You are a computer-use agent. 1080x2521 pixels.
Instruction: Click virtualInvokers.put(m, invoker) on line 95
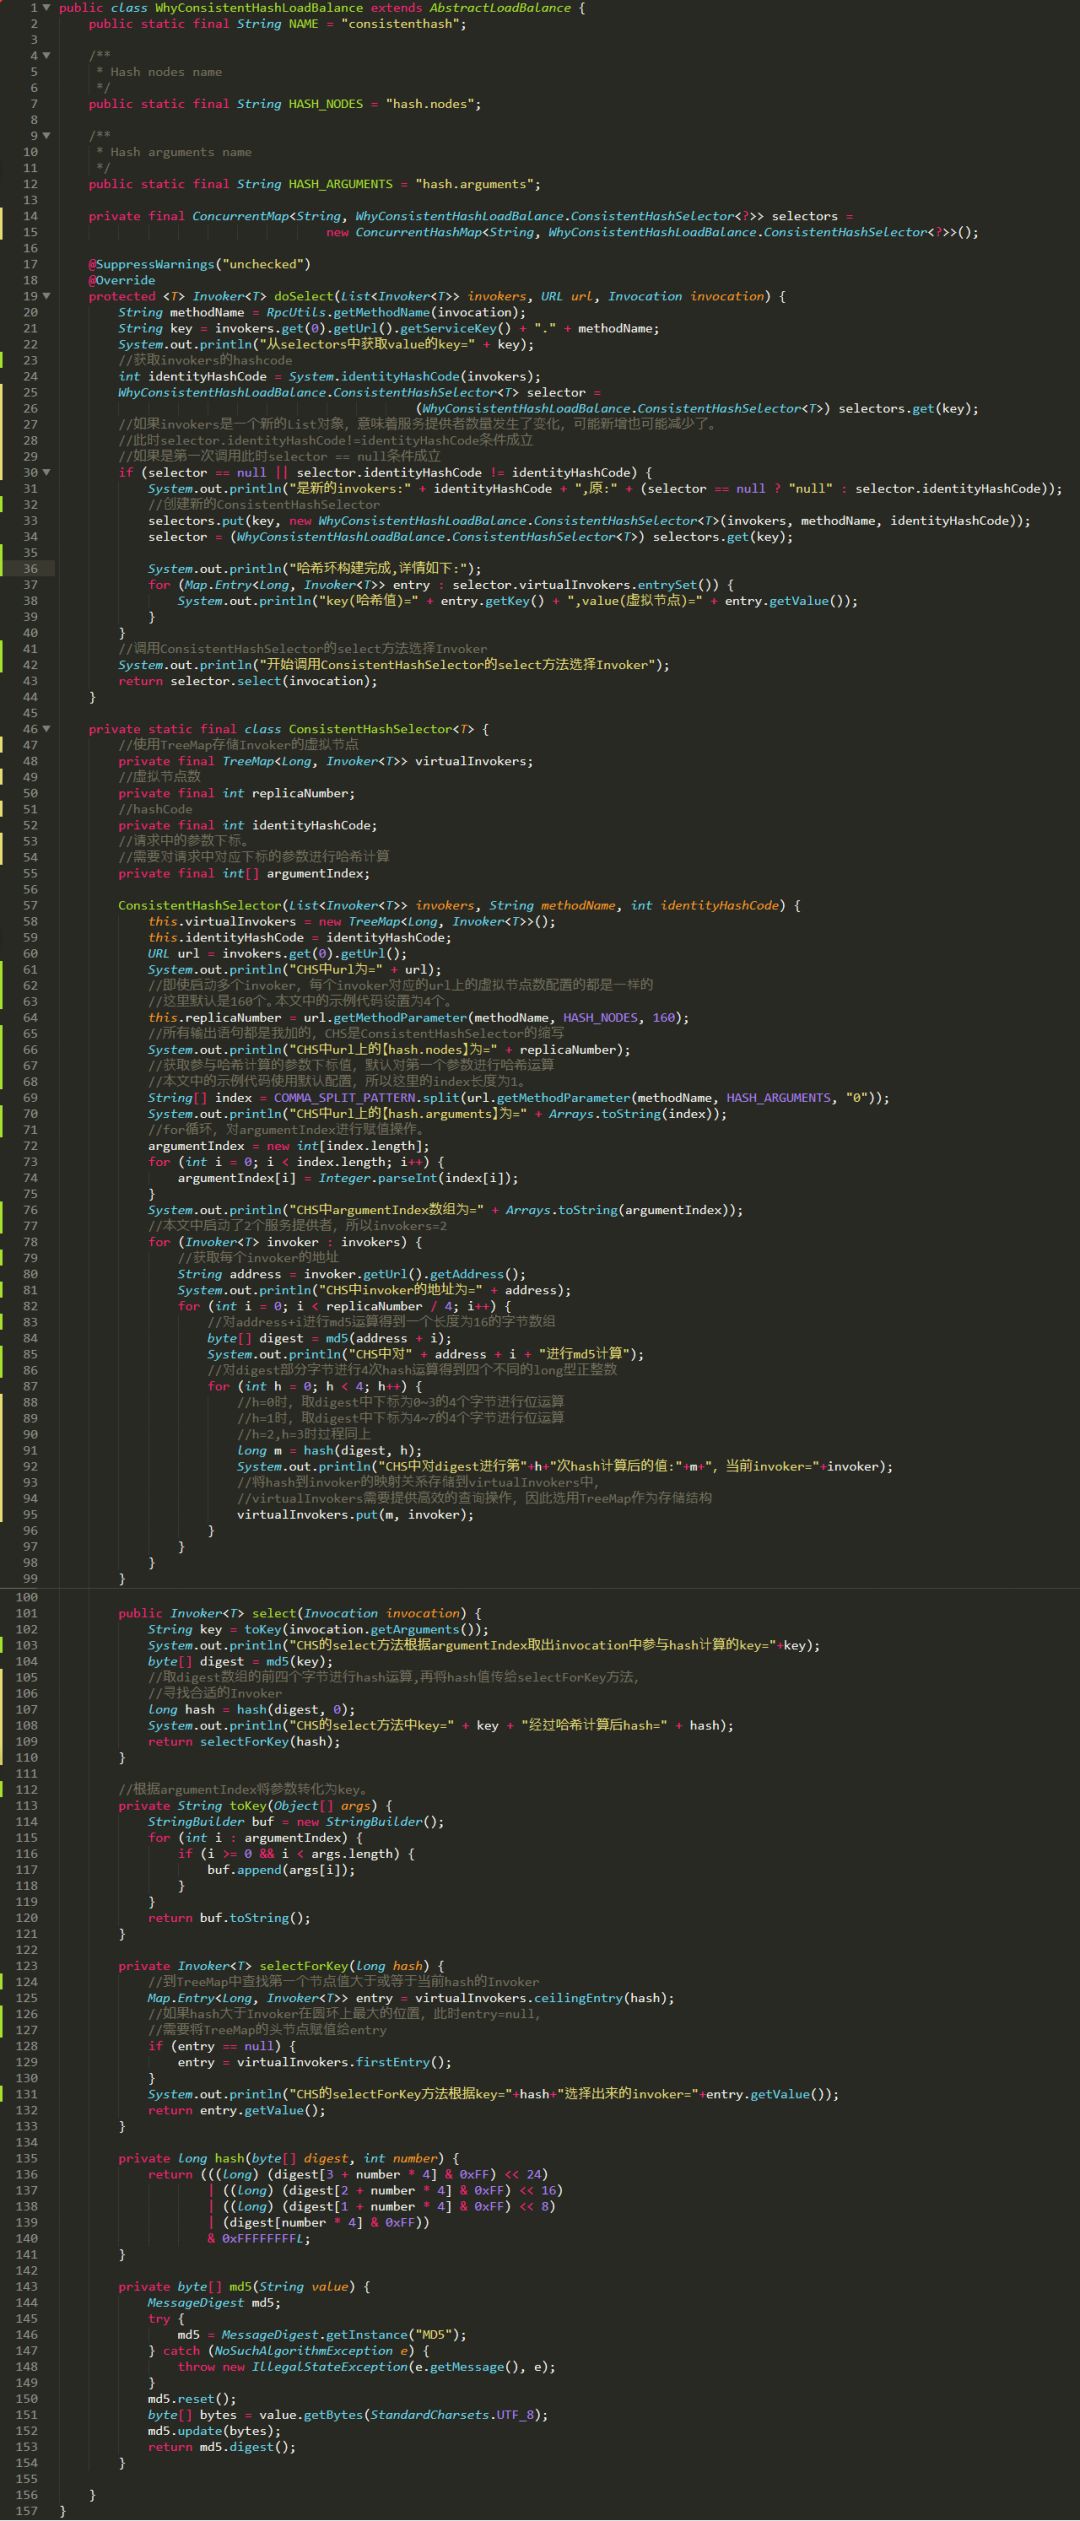click(x=355, y=1514)
